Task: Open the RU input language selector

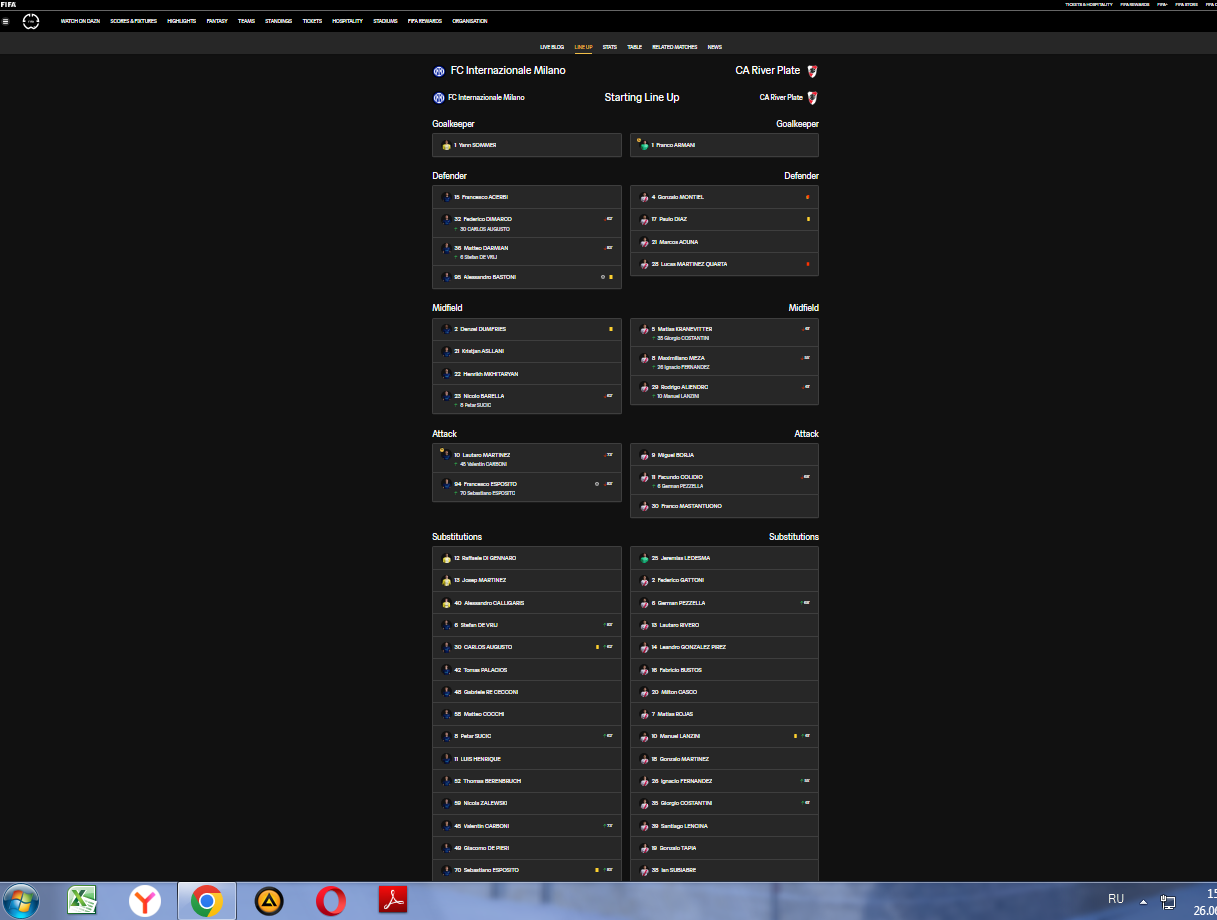Action: pos(1116,899)
